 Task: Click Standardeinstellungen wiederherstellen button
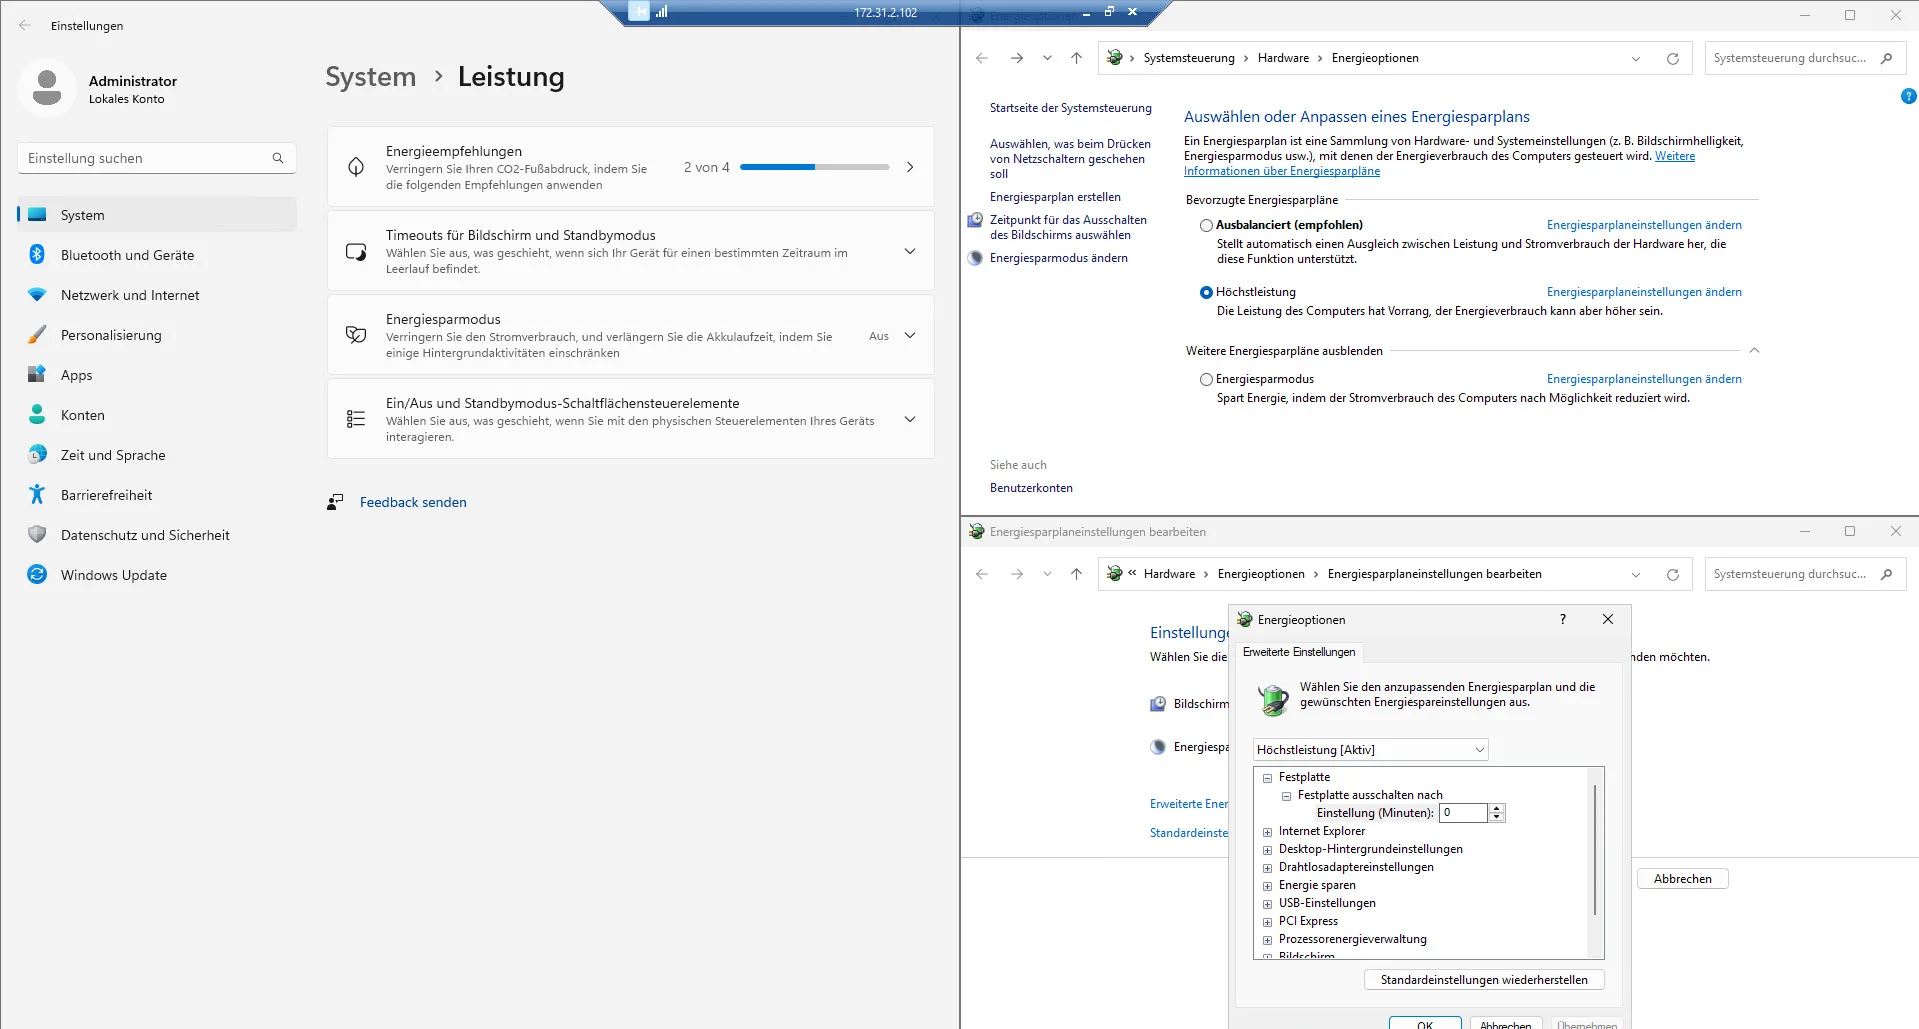[x=1484, y=980]
